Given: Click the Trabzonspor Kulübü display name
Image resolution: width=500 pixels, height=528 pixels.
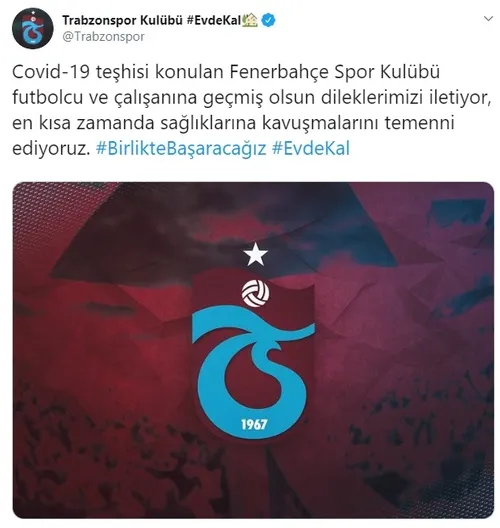Looking at the screenshot, I should 122,21.
